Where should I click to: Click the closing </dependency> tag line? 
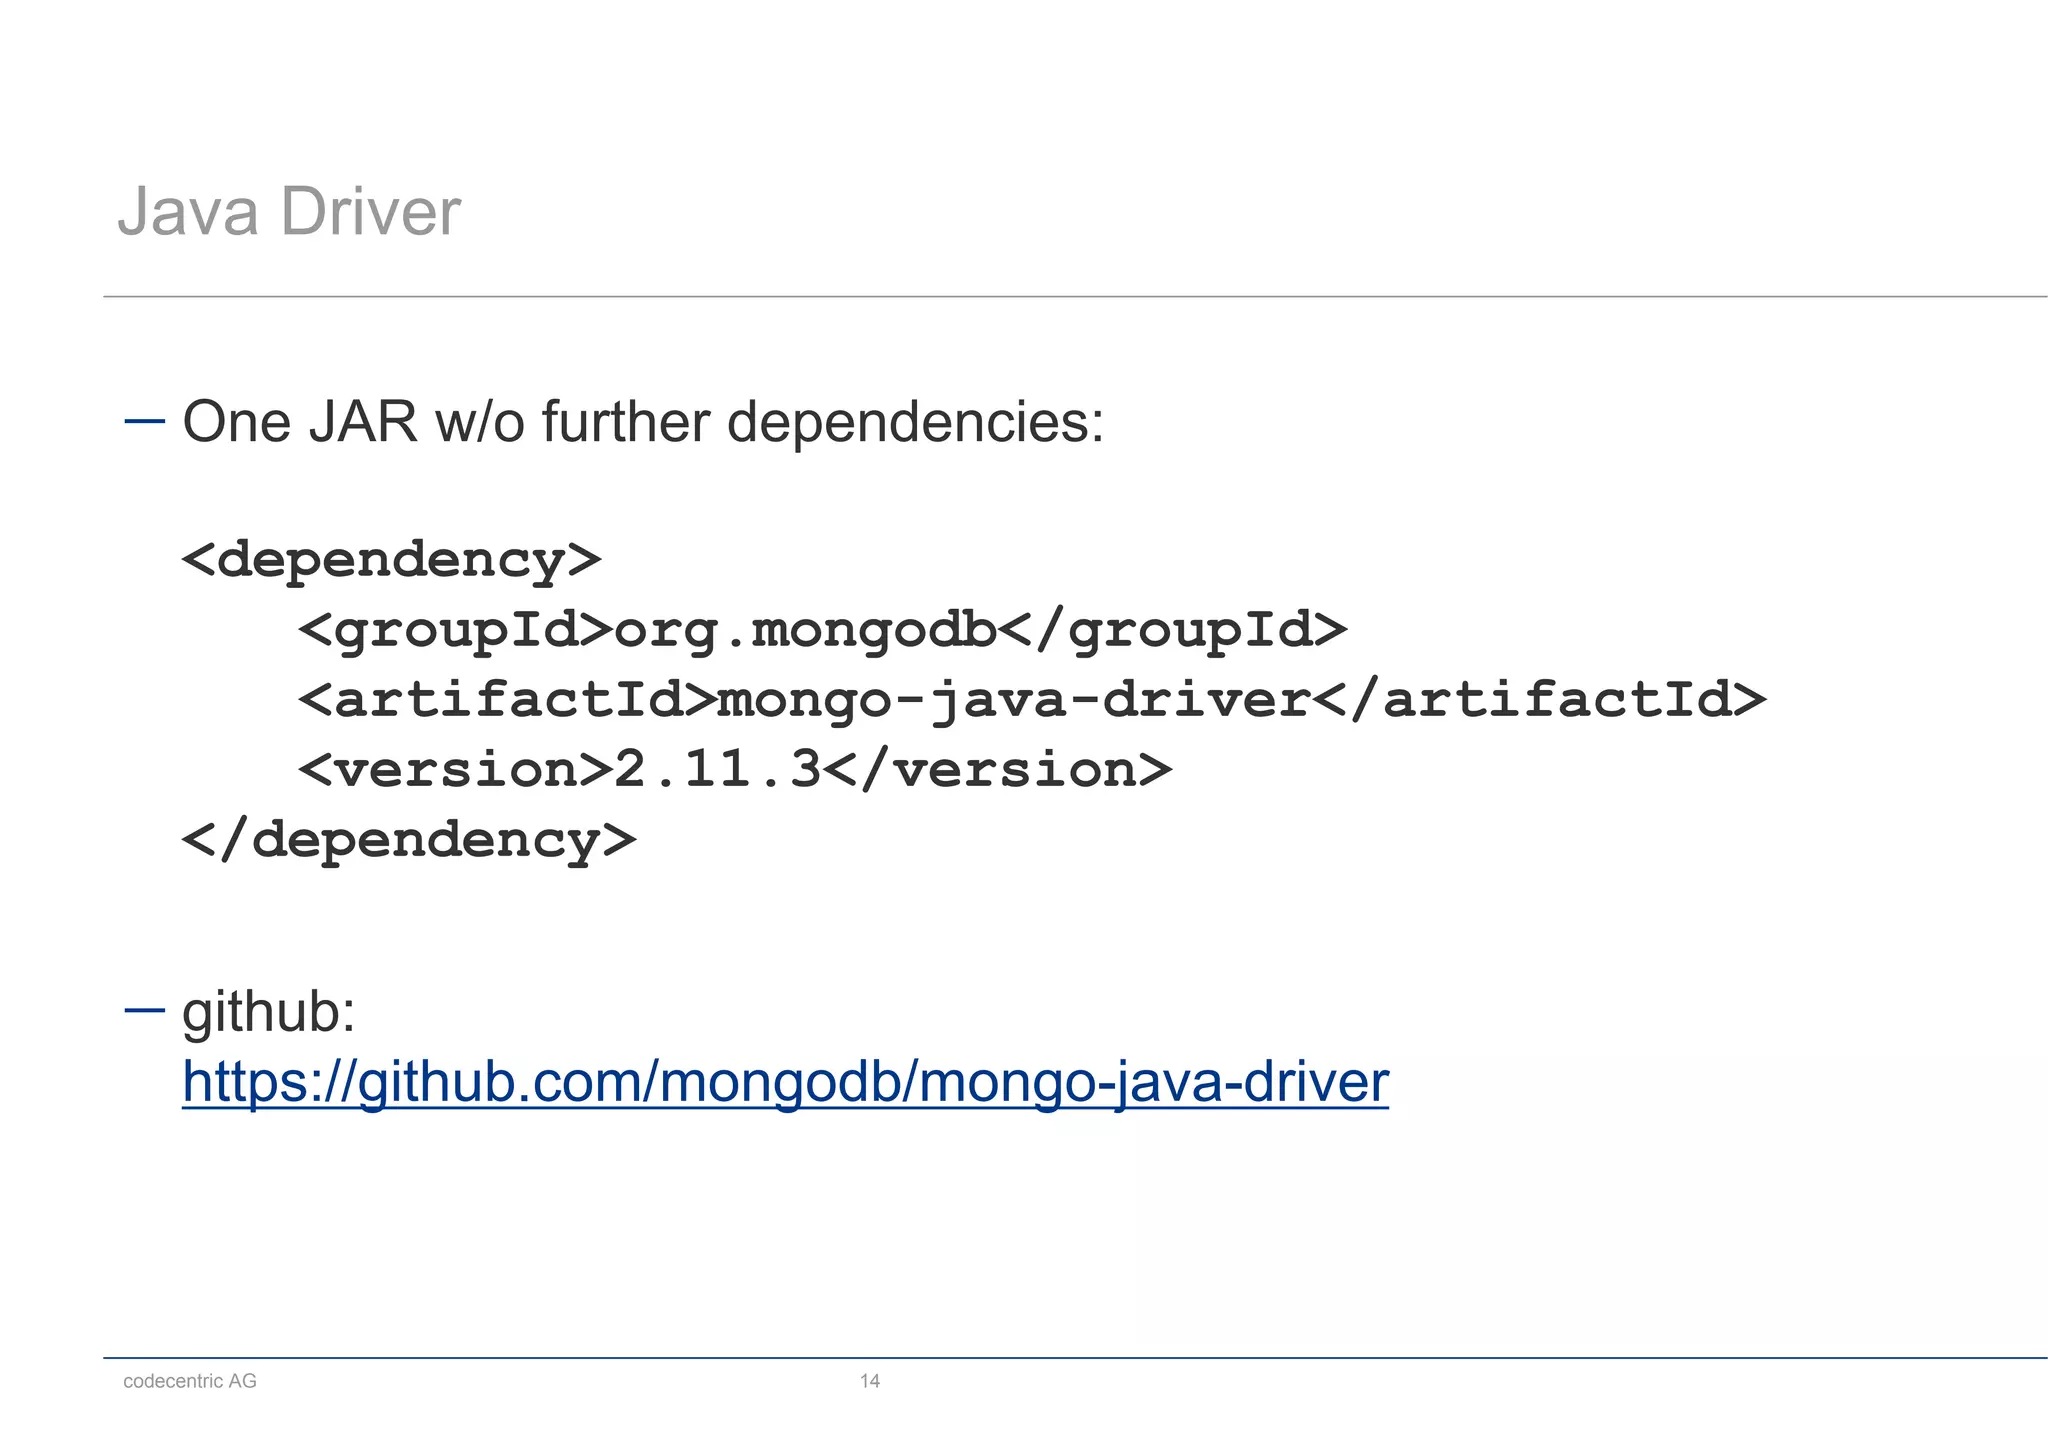408,840
